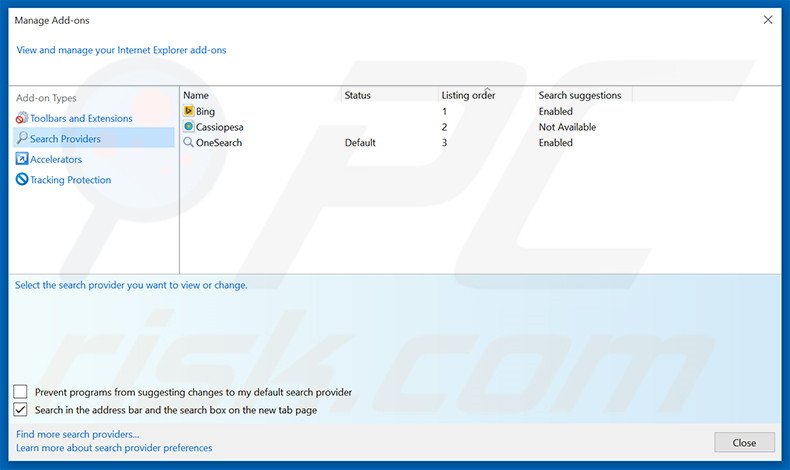Click Enabled suggestion status for Bing

tap(556, 111)
